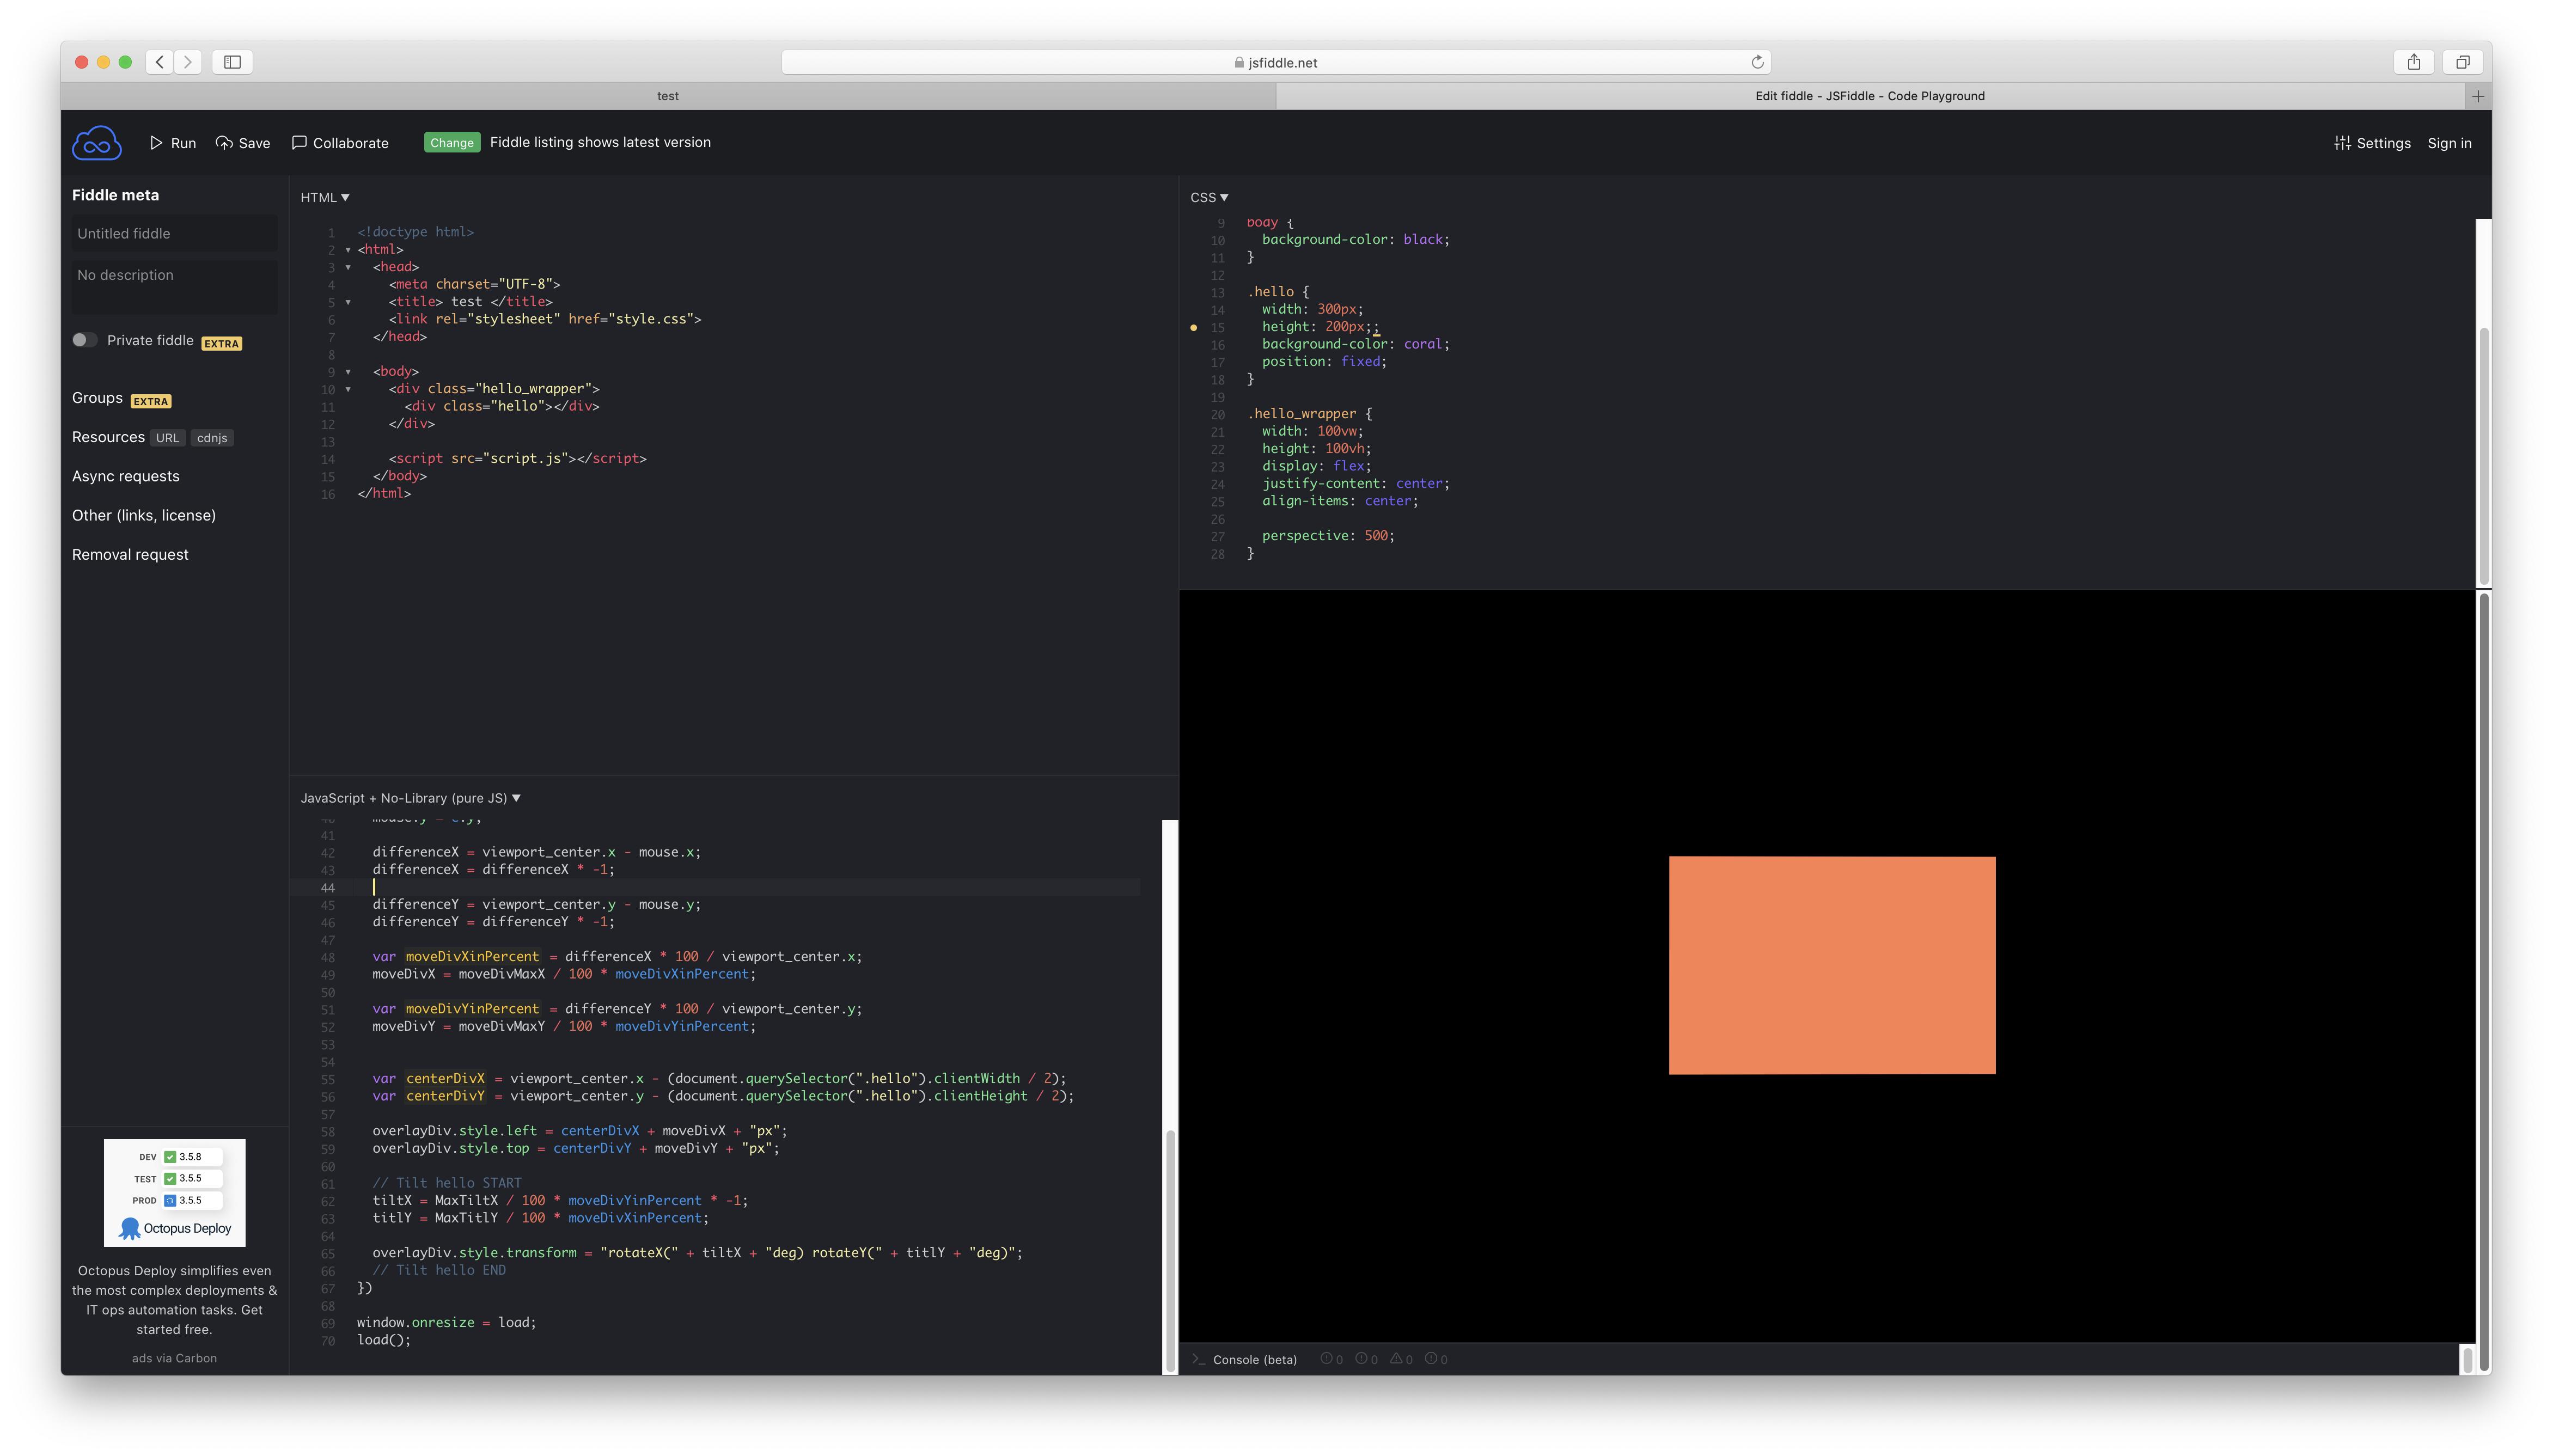The width and height of the screenshot is (2553, 1456).
Task: Click the Run play icon
Action: pos(156,143)
